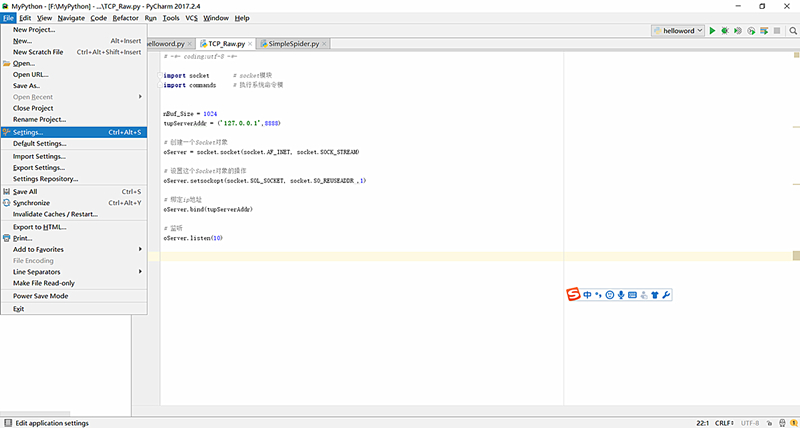The image size is (800, 428).
Task: Choose Save As.. from File menu
Action: click(x=74, y=86)
